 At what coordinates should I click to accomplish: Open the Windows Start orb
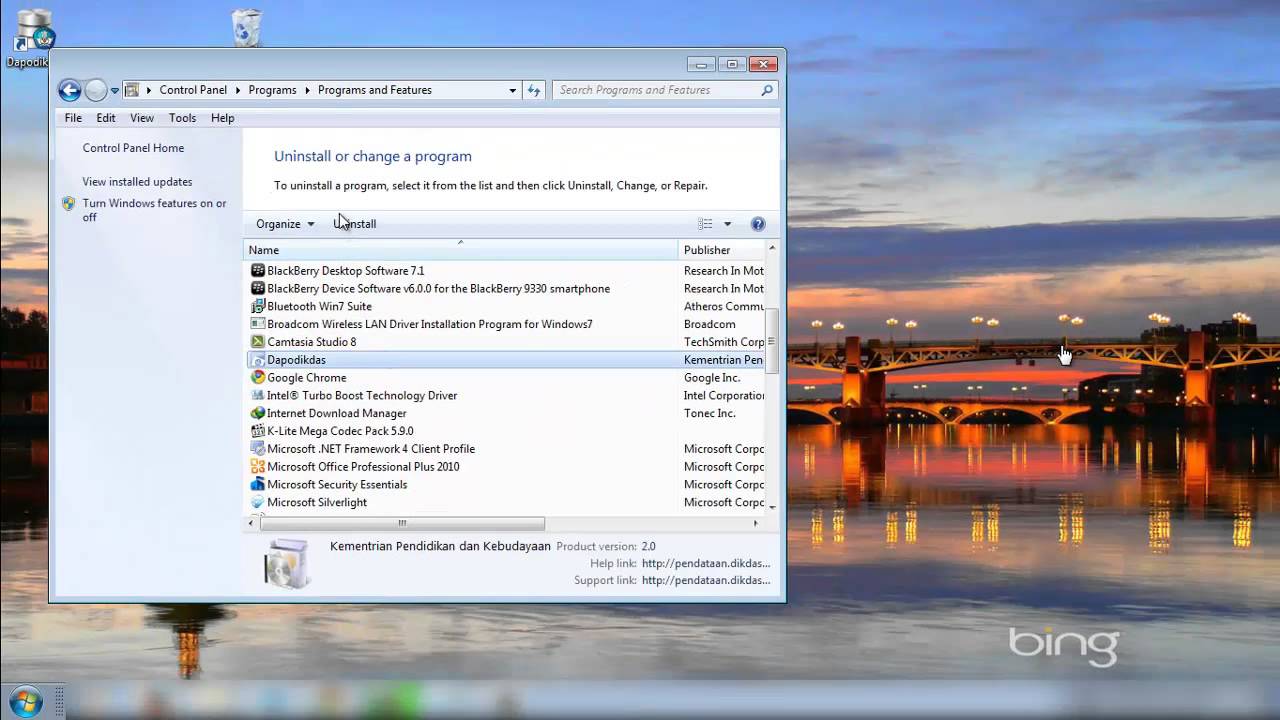click(x=24, y=700)
